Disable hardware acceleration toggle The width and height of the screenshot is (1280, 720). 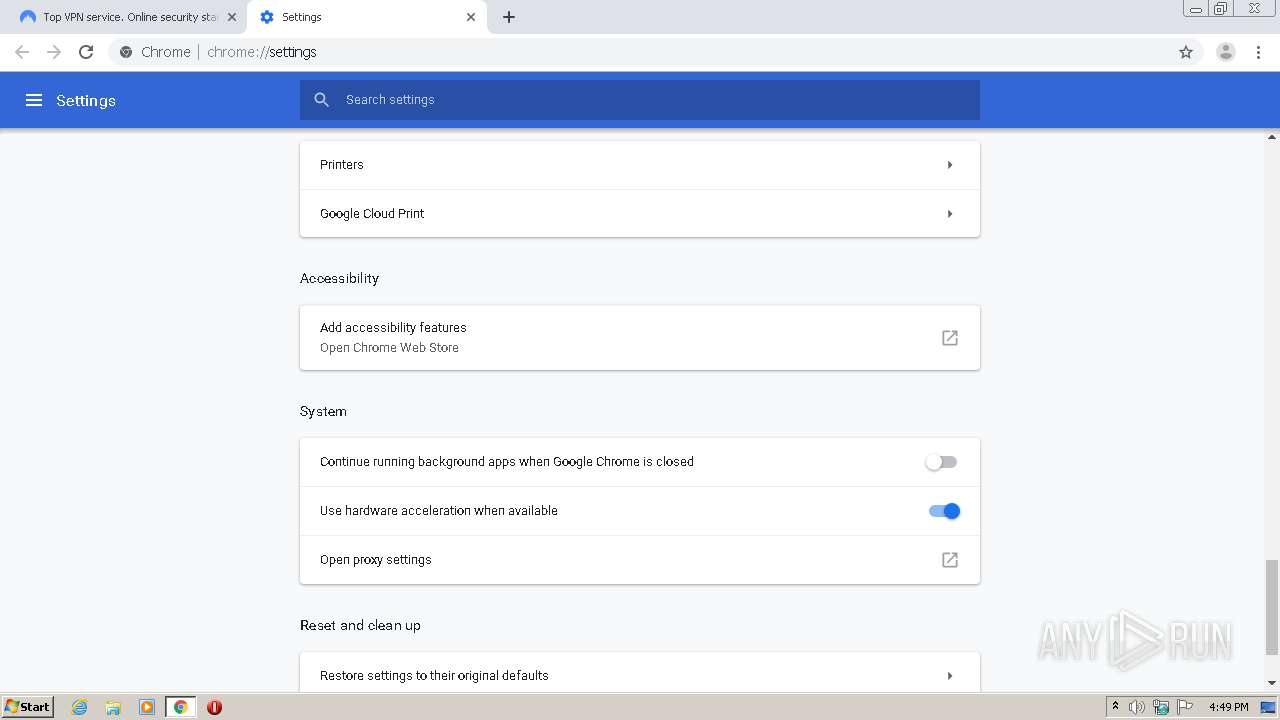944,511
